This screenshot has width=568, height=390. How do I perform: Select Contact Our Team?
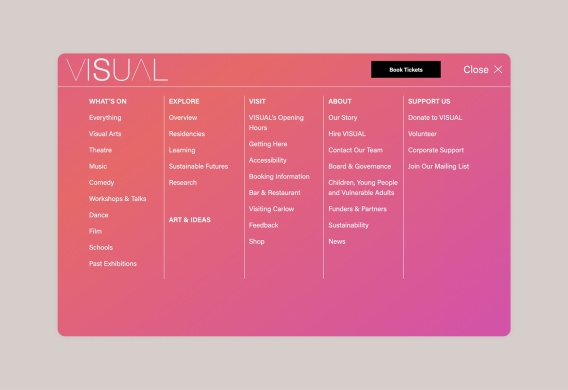point(355,150)
